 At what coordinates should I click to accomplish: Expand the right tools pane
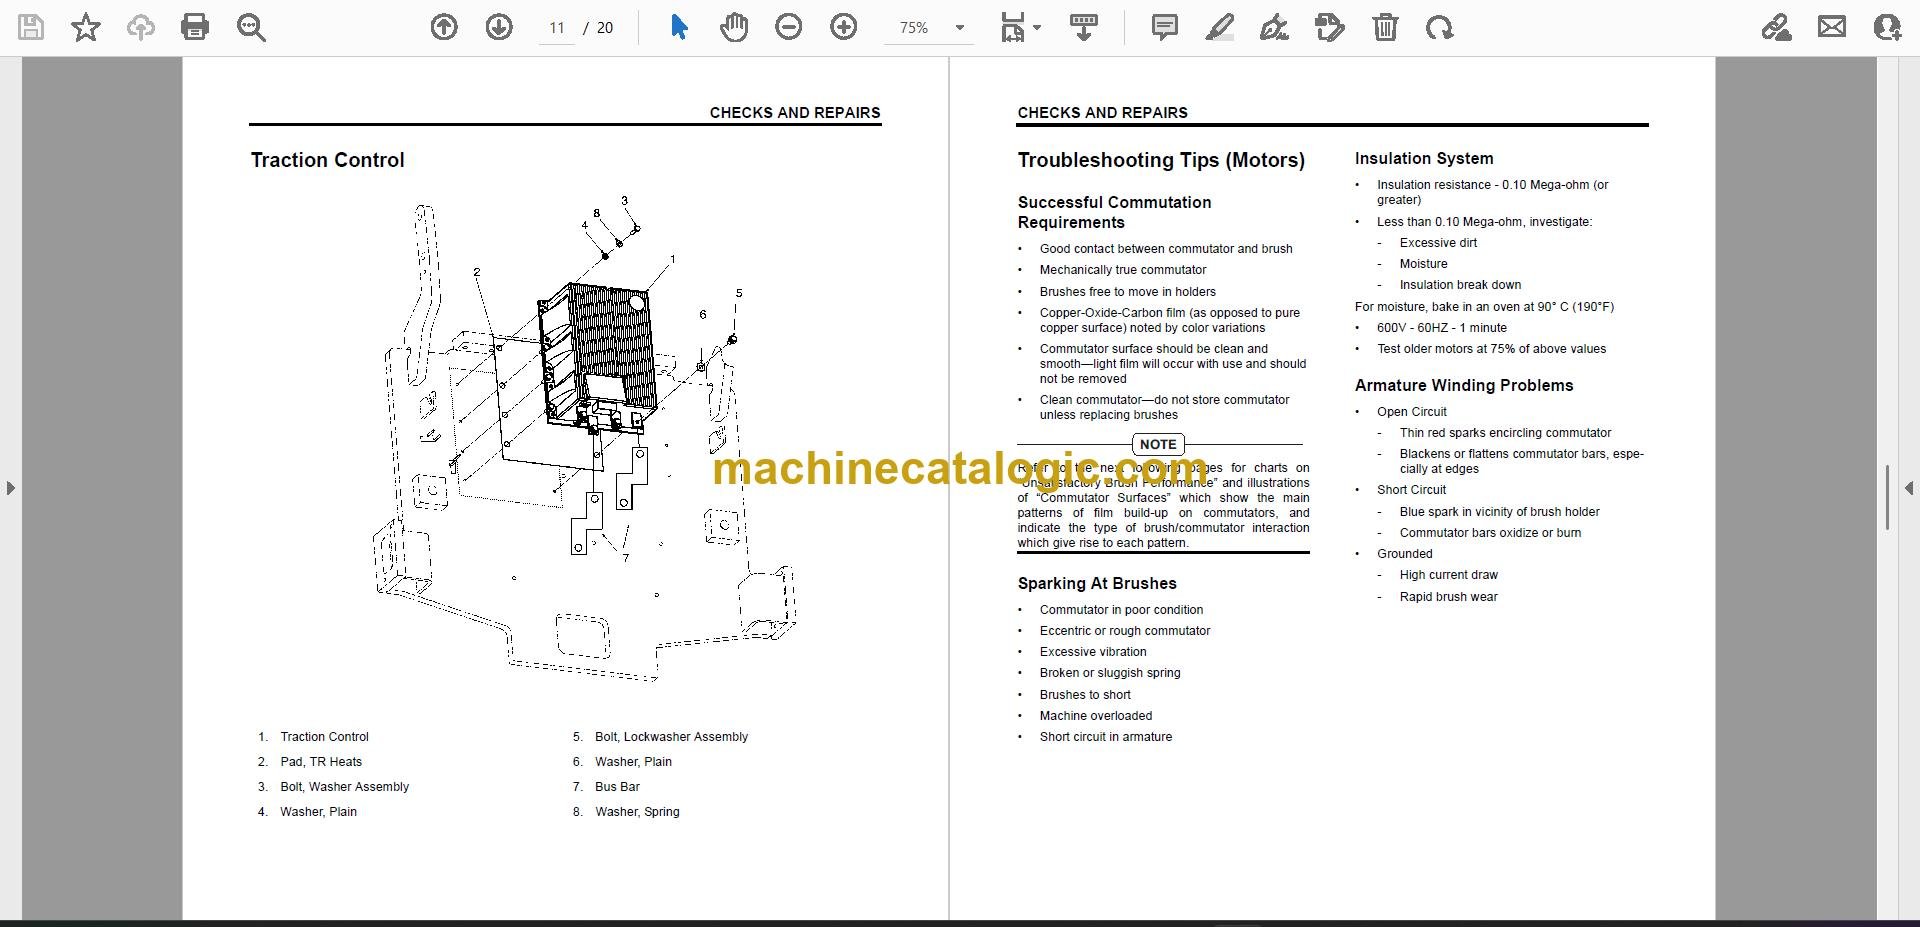click(x=1909, y=488)
